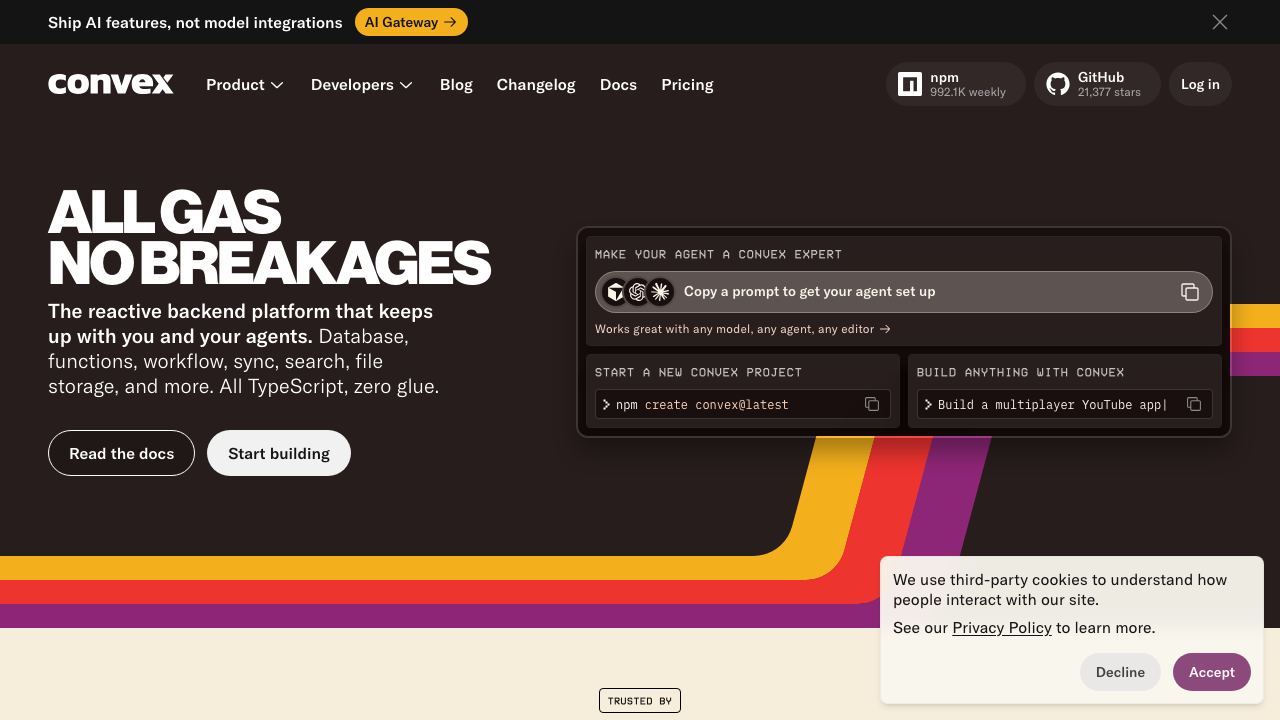Click the Developers menu chevron arrow
This screenshot has width=1280, height=720.
pyautogui.click(x=406, y=85)
